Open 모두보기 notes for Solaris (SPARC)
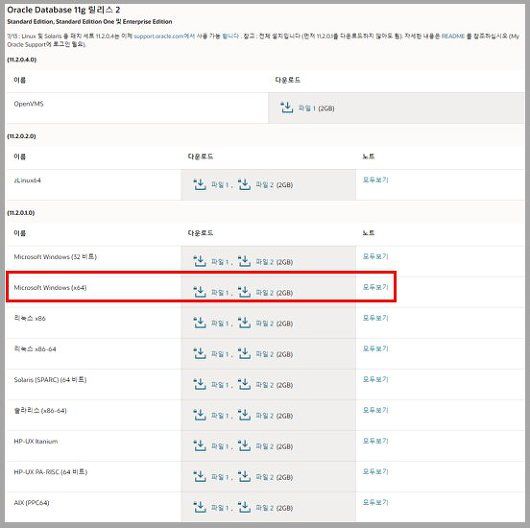The image size is (530, 528). (x=375, y=379)
